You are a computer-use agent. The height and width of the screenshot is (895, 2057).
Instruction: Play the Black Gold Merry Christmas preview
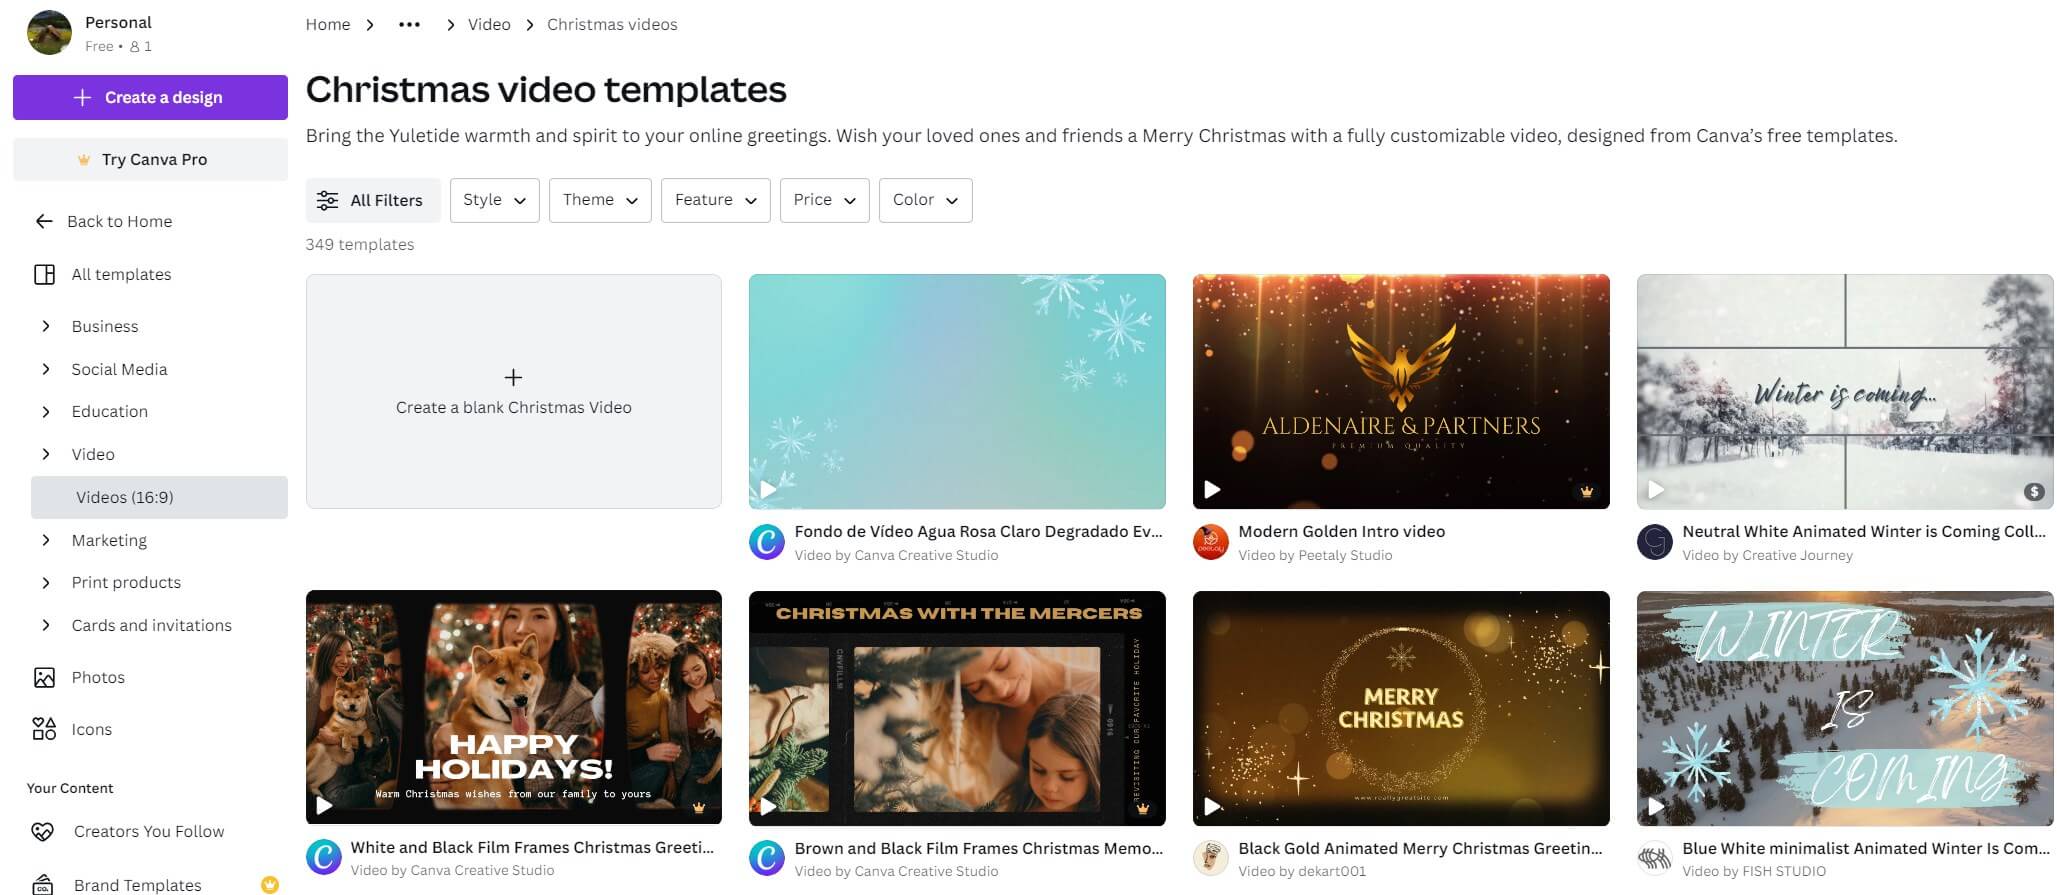point(1212,806)
